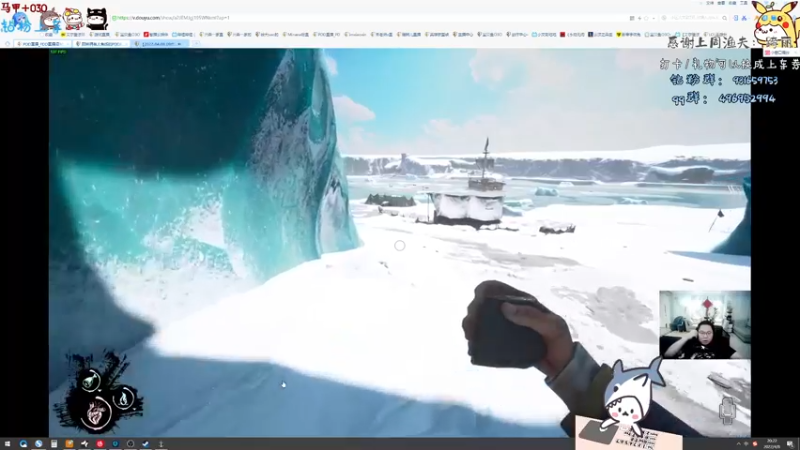Screen dimensions: 800x450
Task: Click the flame icon in game HUD
Action: pyautogui.click(x=124, y=398)
